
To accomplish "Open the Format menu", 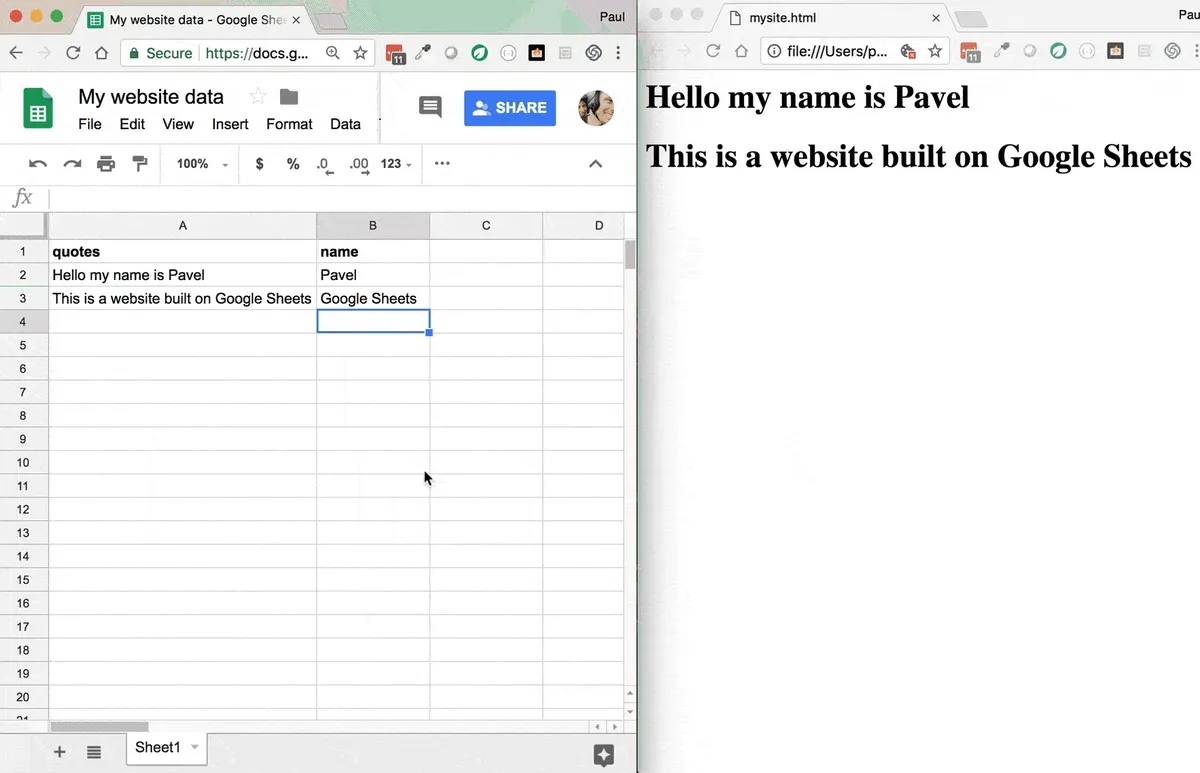I will tap(289, 124).
